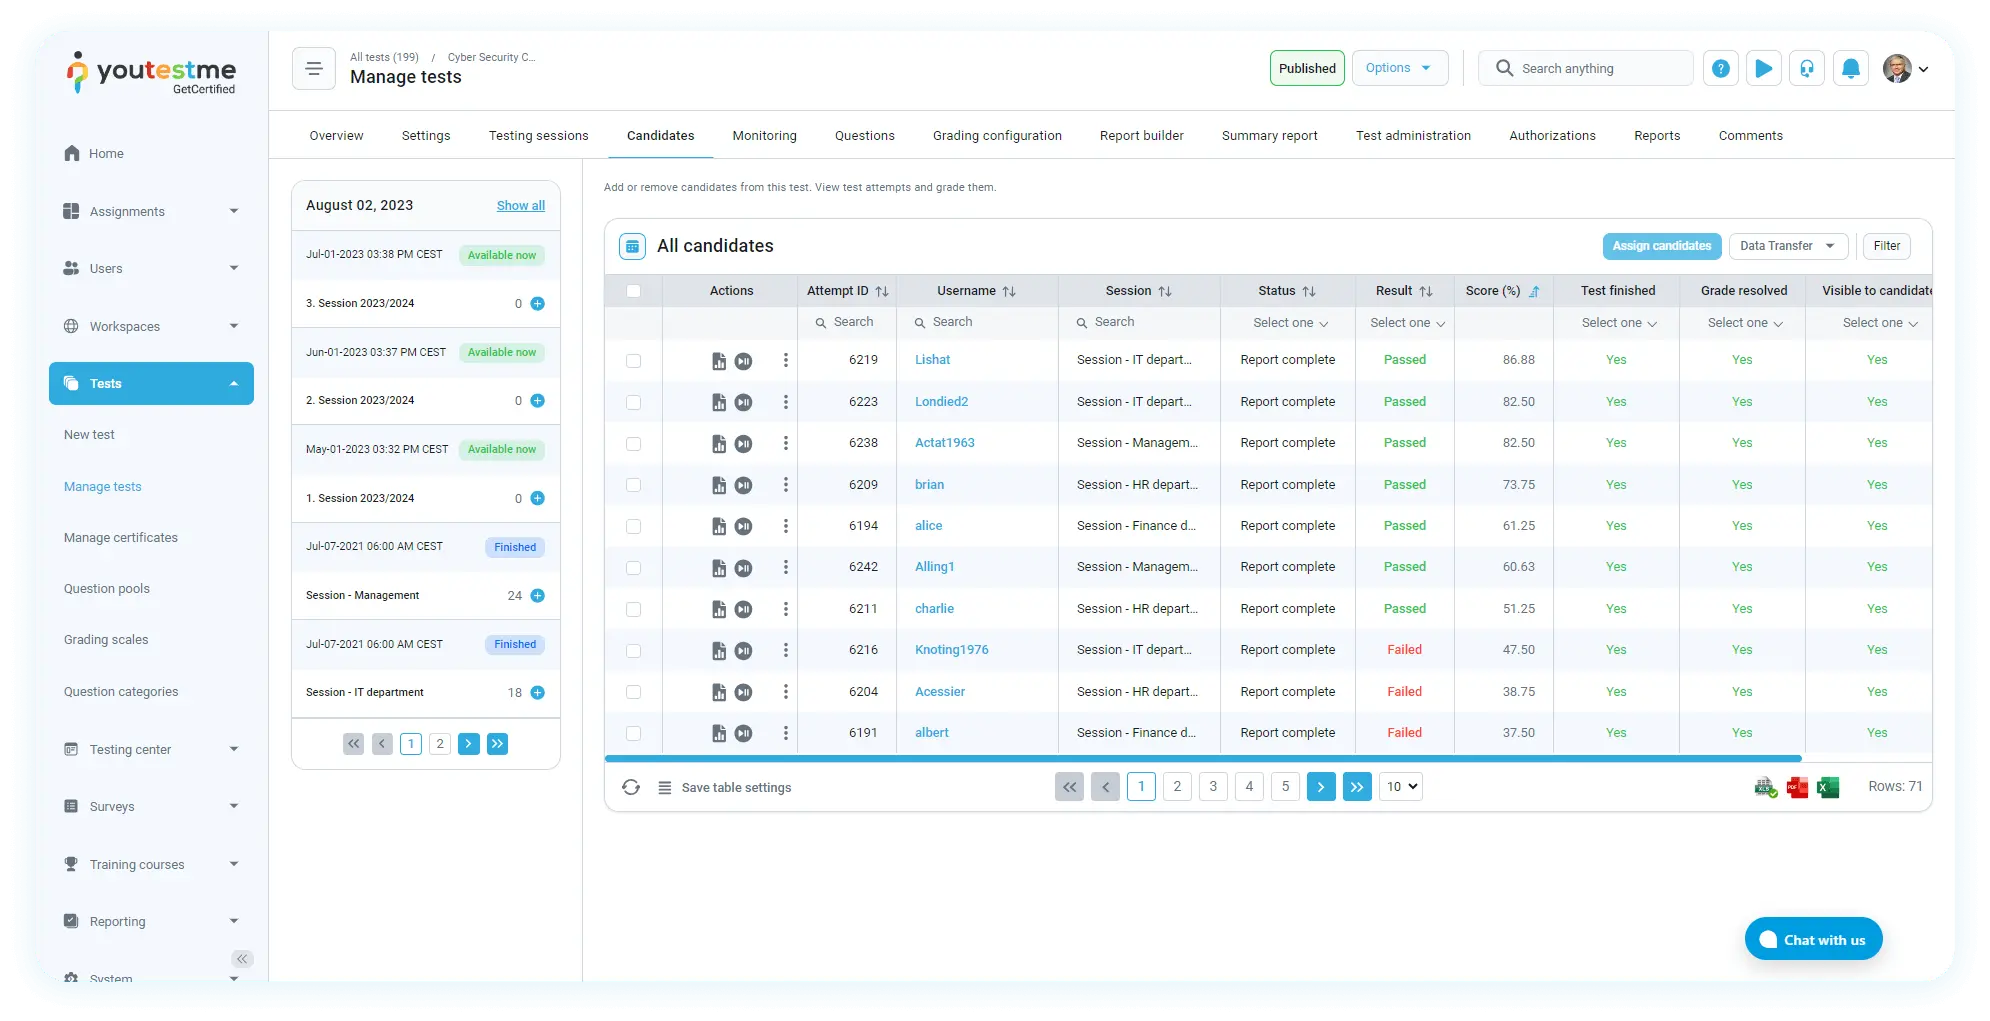Select the checkbox for albert's row

coord(633,733)
